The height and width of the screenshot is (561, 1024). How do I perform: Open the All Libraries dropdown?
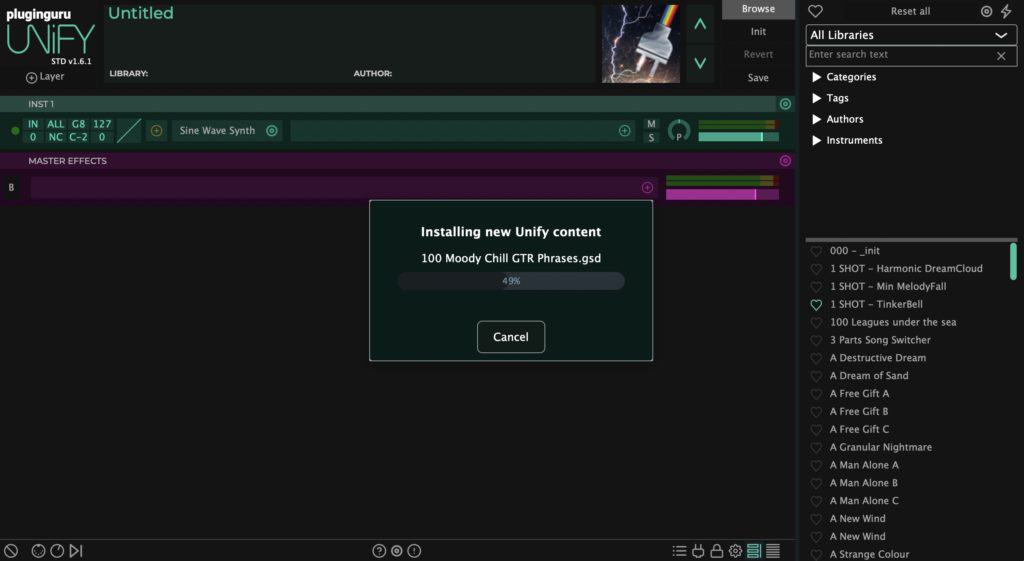coord(911,35)
